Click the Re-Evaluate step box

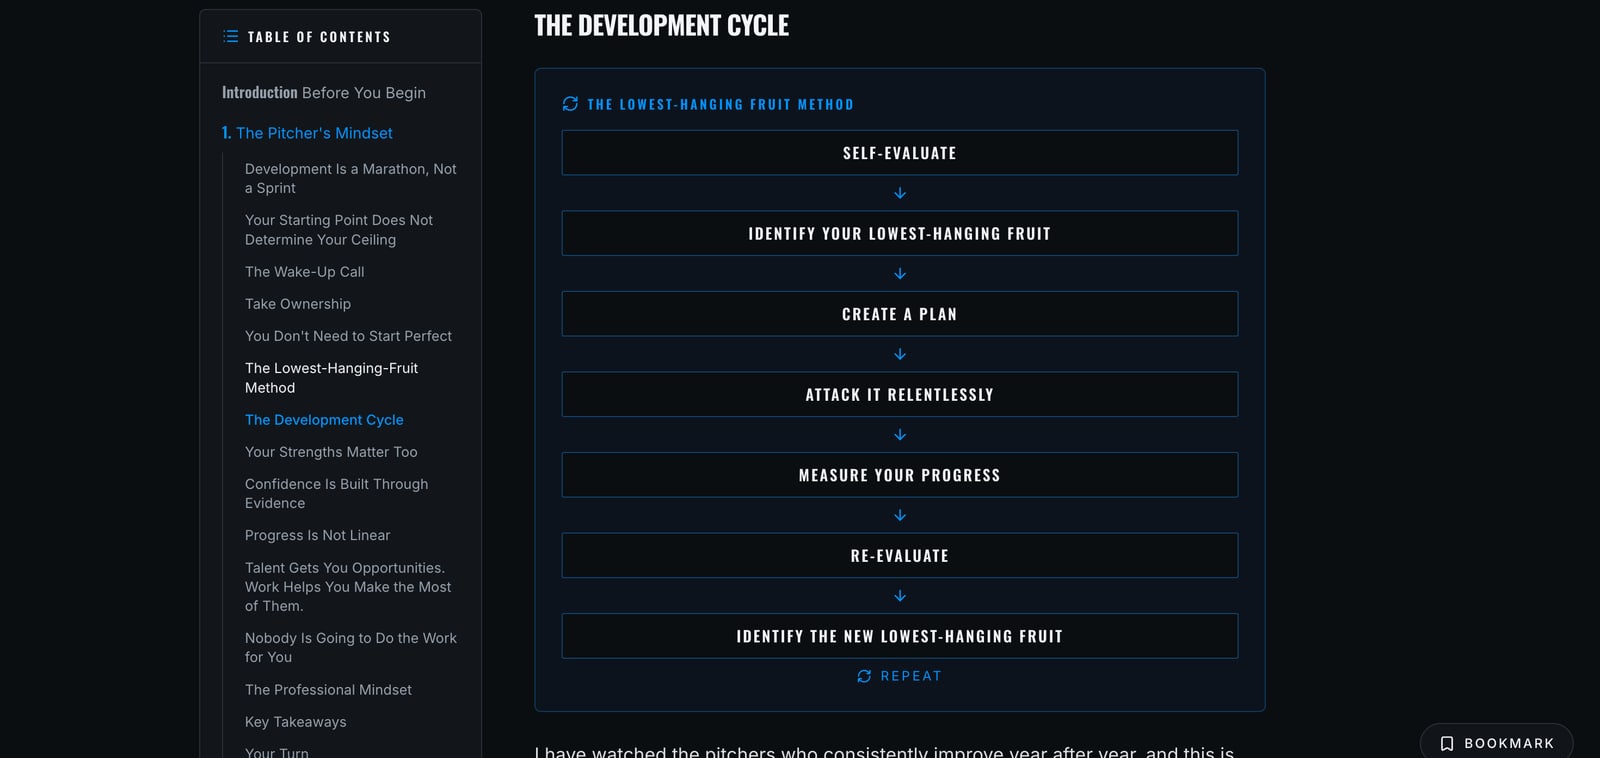click(900, 556)
